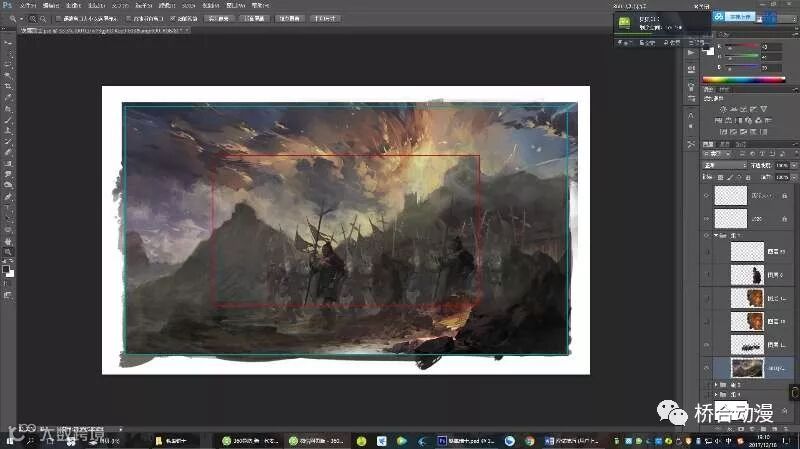Screen dimensions: 800x449
Task: Open the zoom tool preset picker arrow
Action: point(21,19)
